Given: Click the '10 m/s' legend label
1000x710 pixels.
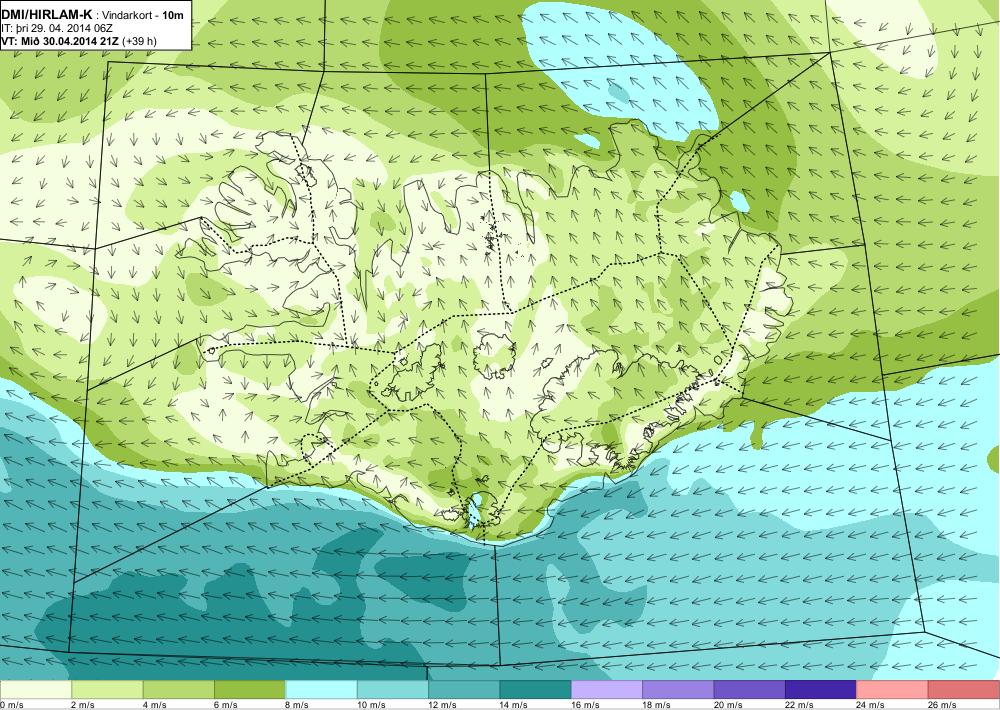Looking at the screenshot, I should click(x=371, y=705).
